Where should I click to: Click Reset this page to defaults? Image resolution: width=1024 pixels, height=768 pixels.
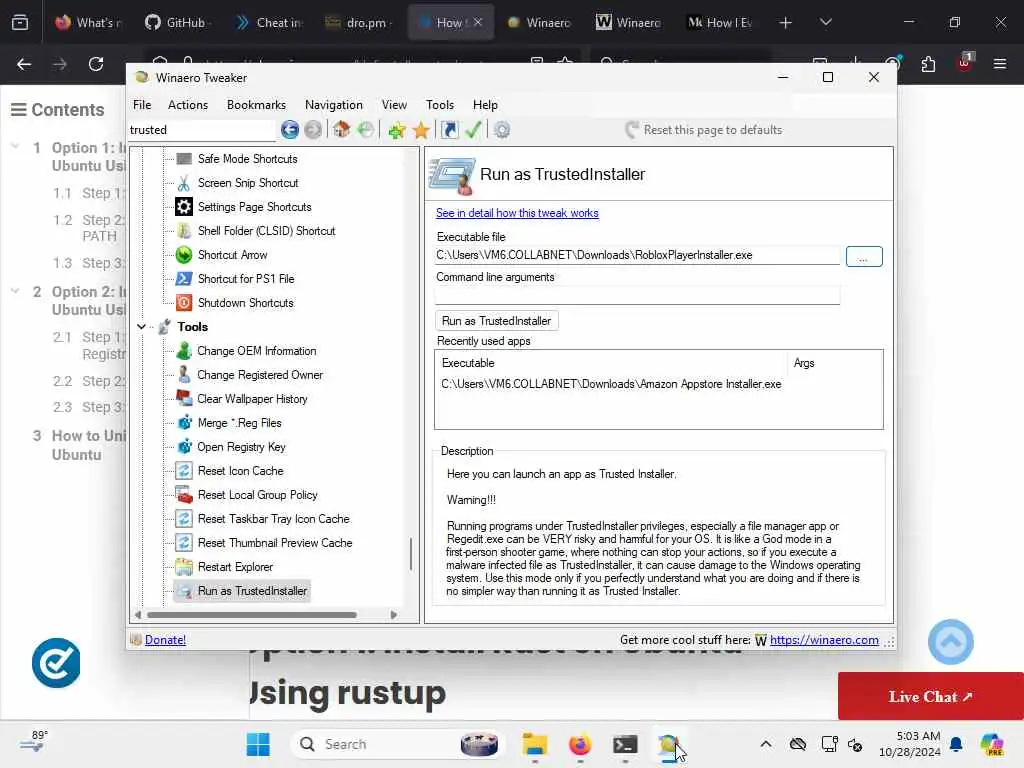tap(703, 130)
